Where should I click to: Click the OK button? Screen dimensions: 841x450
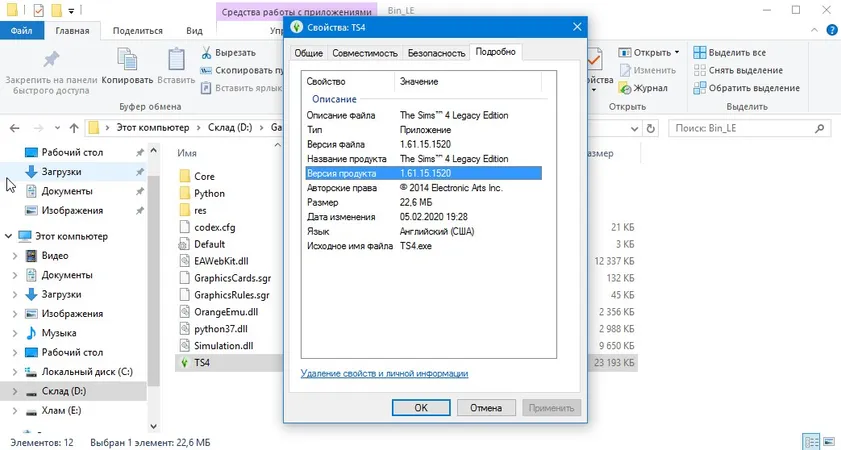[x=421, y=408]
